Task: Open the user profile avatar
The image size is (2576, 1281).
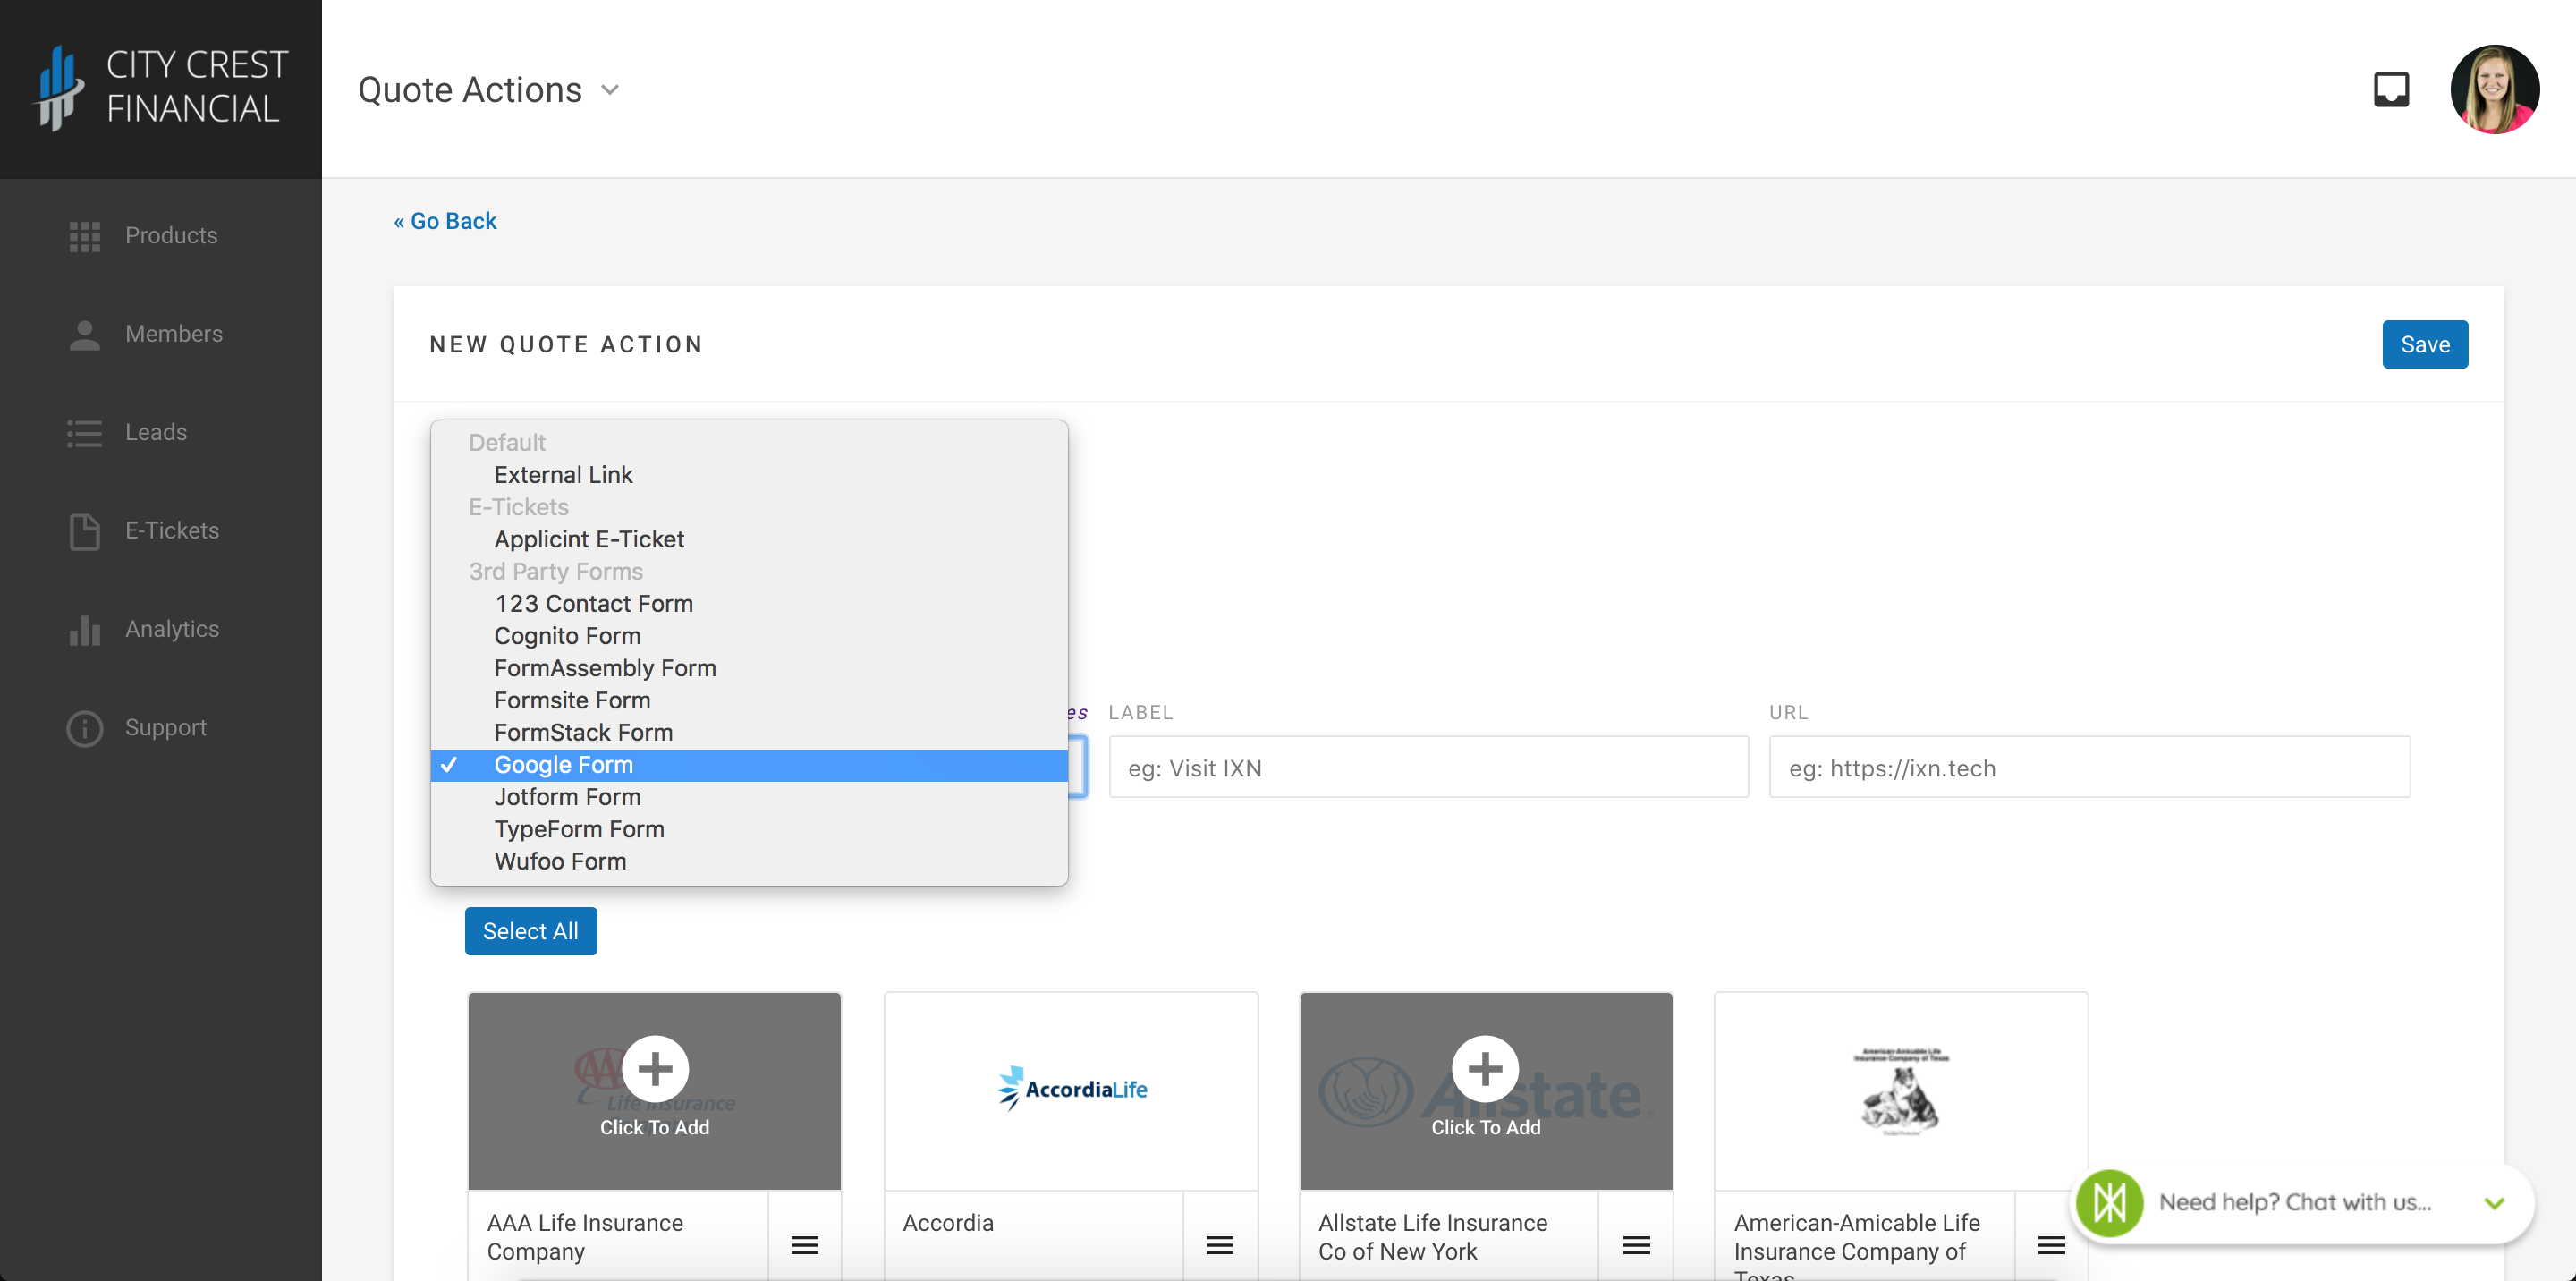Action: (x=2494, y=89)
